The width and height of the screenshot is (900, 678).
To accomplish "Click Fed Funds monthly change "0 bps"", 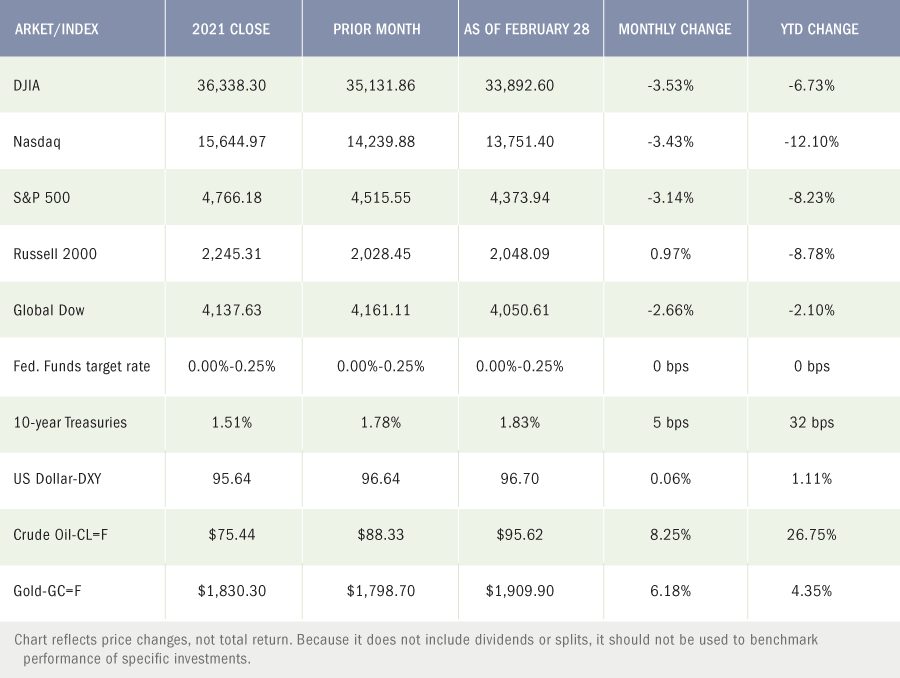I will tap(670, 366).
